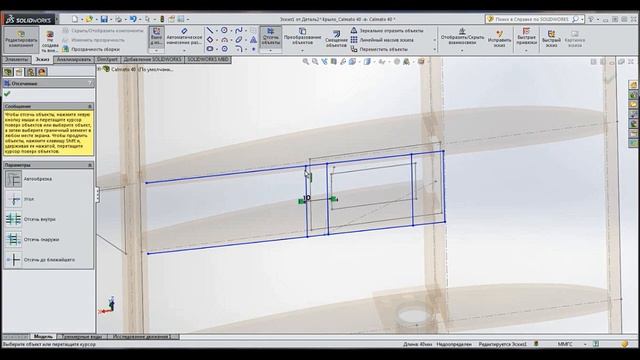Undo the last action with the arrow icon
This screenshot has width=640, height=360.
click(x=133, y=19)
